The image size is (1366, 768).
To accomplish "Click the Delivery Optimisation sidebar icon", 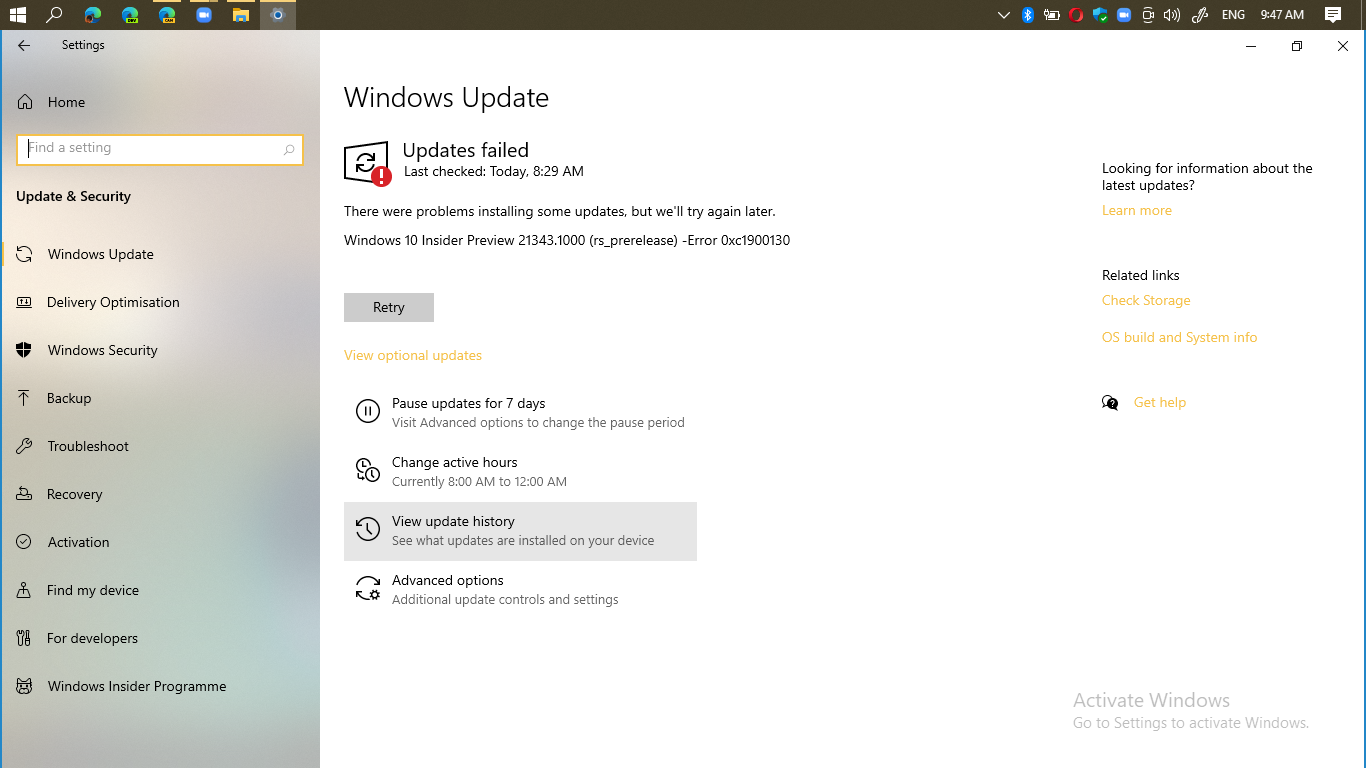I will (x=25, y=302).
